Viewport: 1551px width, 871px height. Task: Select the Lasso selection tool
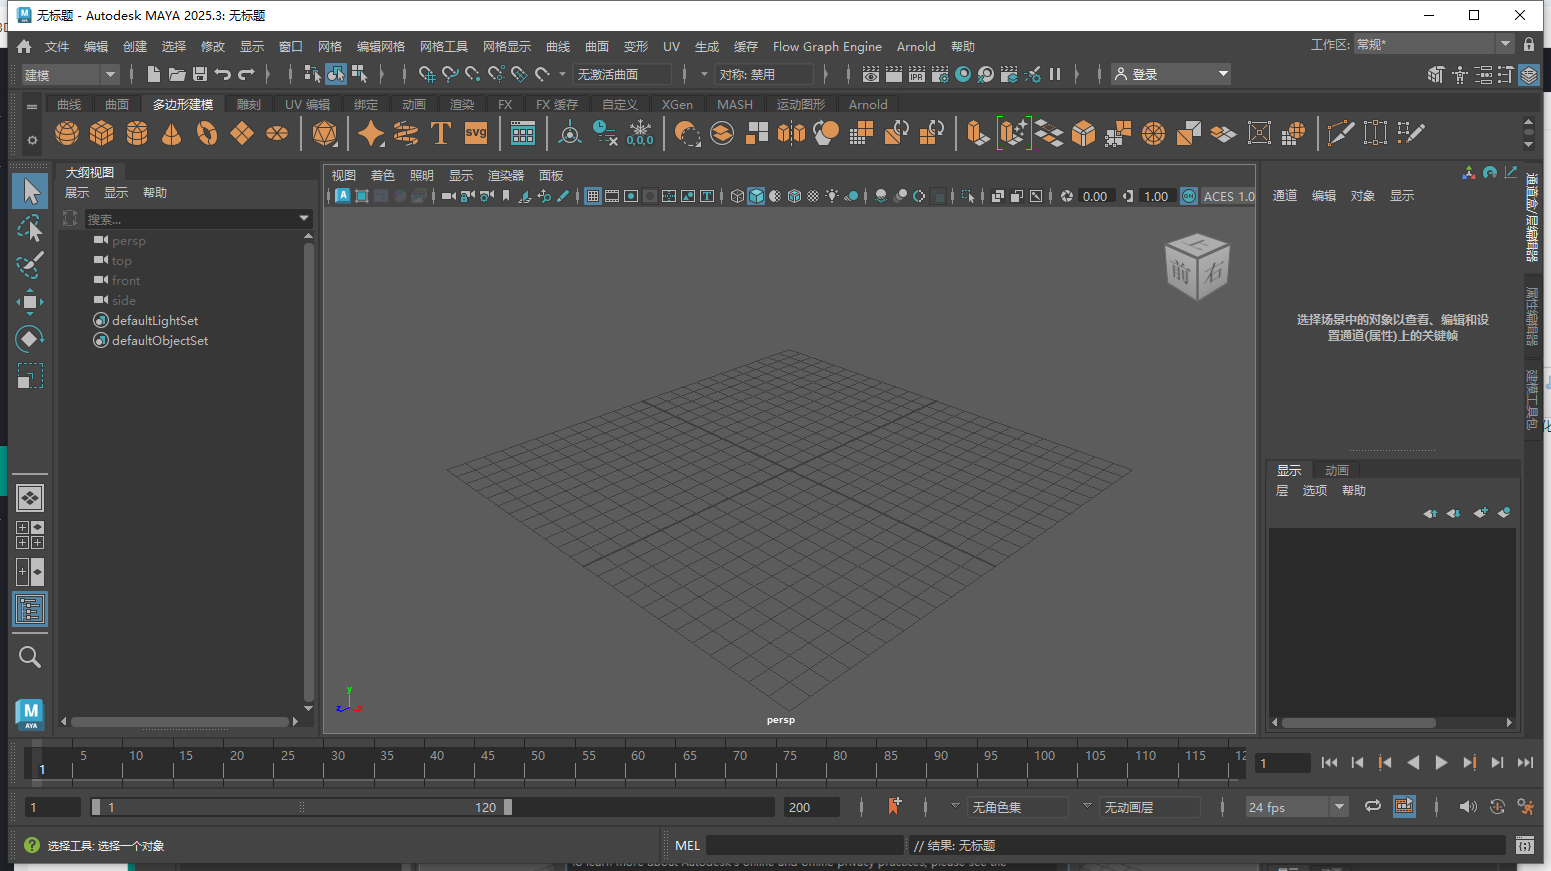[x=30, y=228]
